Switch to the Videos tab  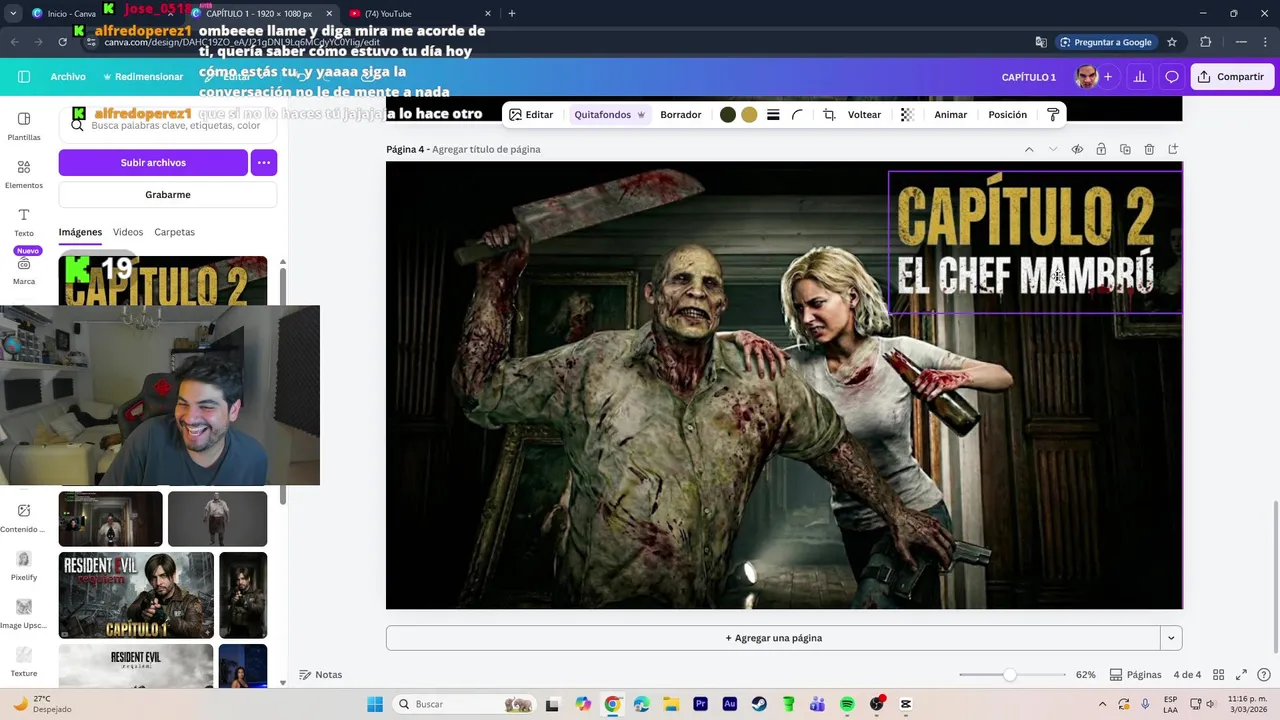[128, 232]
